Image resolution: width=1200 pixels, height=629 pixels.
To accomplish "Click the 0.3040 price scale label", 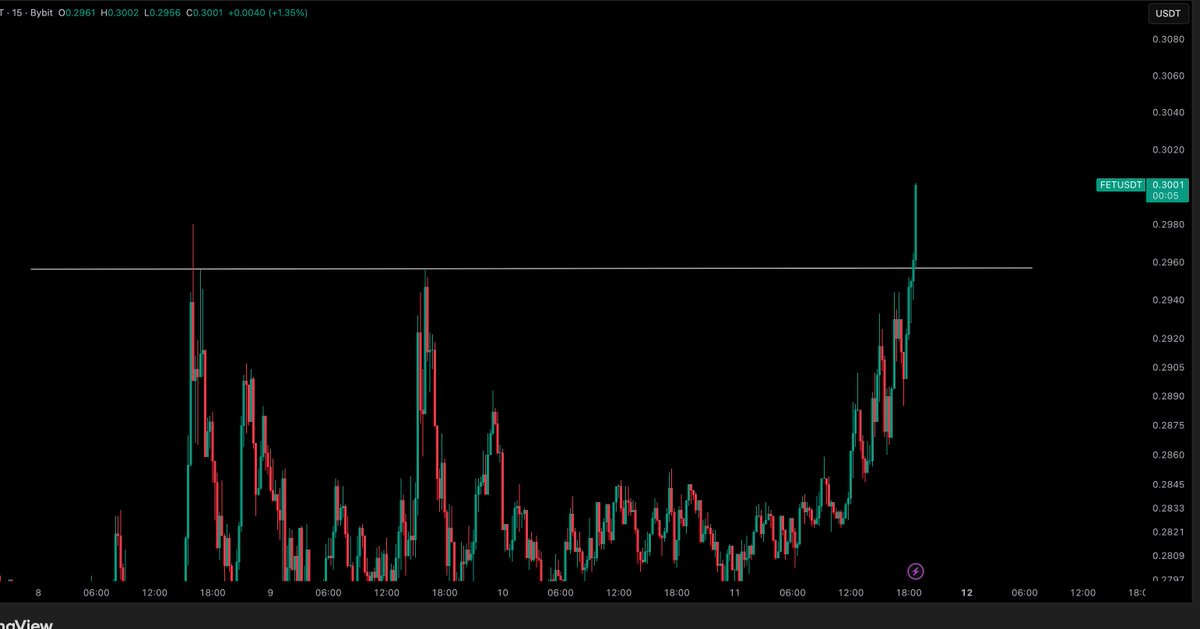I will 1169,113.
